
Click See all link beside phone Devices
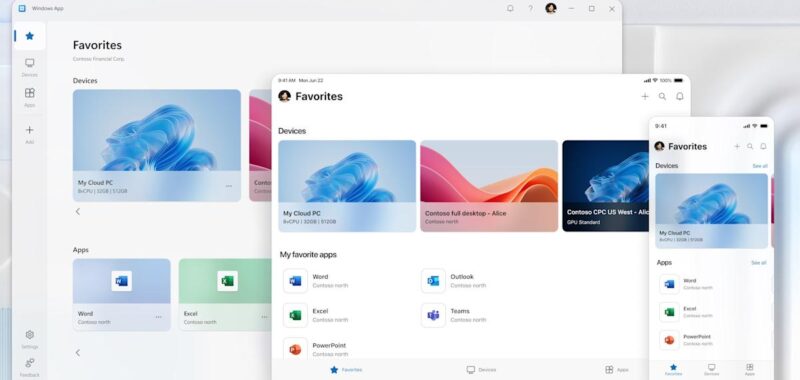click(x=760, y=166)
